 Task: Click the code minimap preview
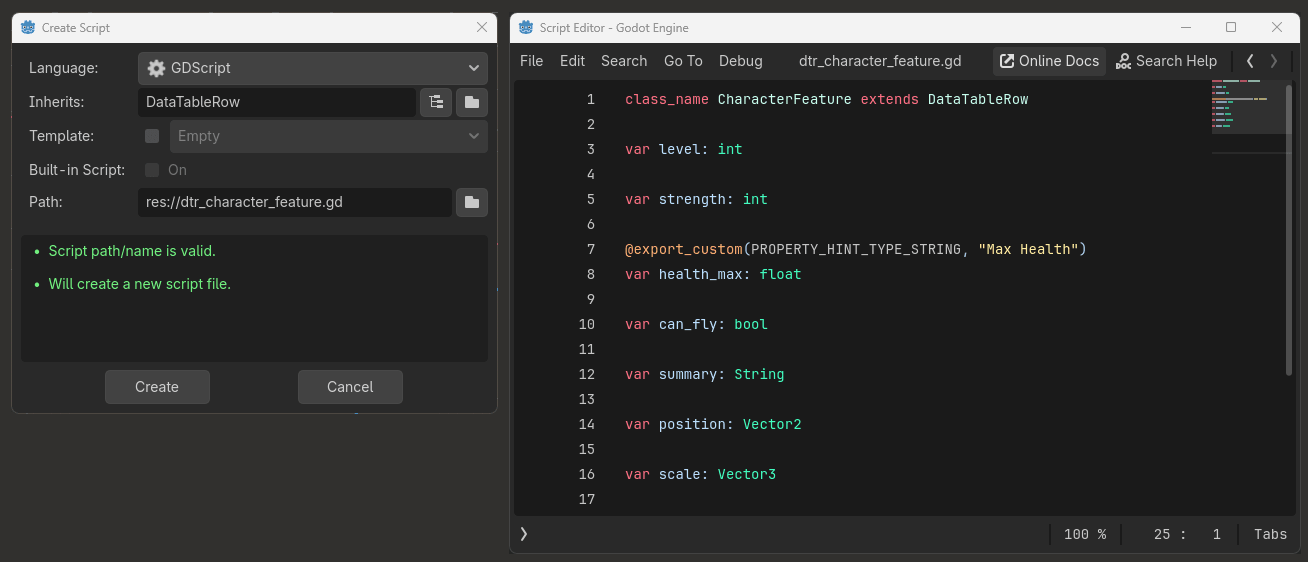tap(1248, 106)
